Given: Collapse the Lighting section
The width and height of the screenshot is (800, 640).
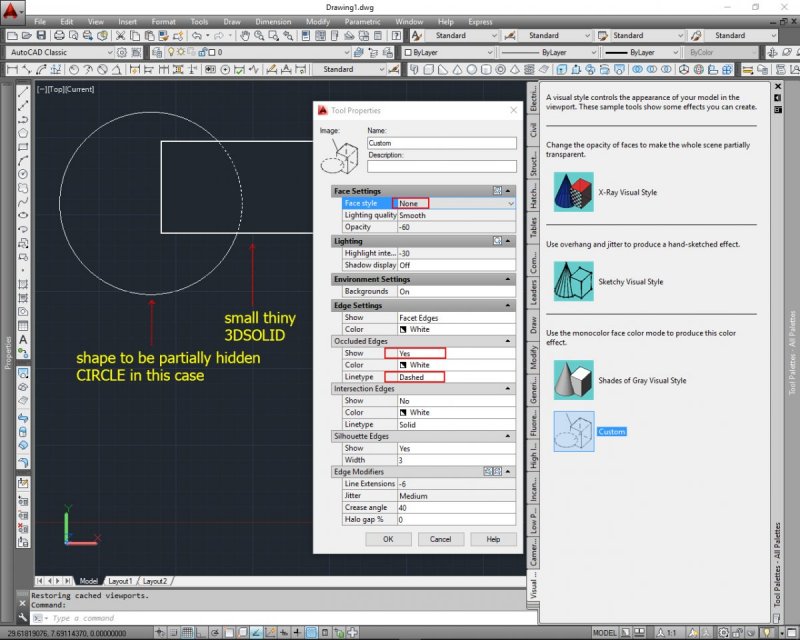Looking at the screenshot, I should coord(508,241).
